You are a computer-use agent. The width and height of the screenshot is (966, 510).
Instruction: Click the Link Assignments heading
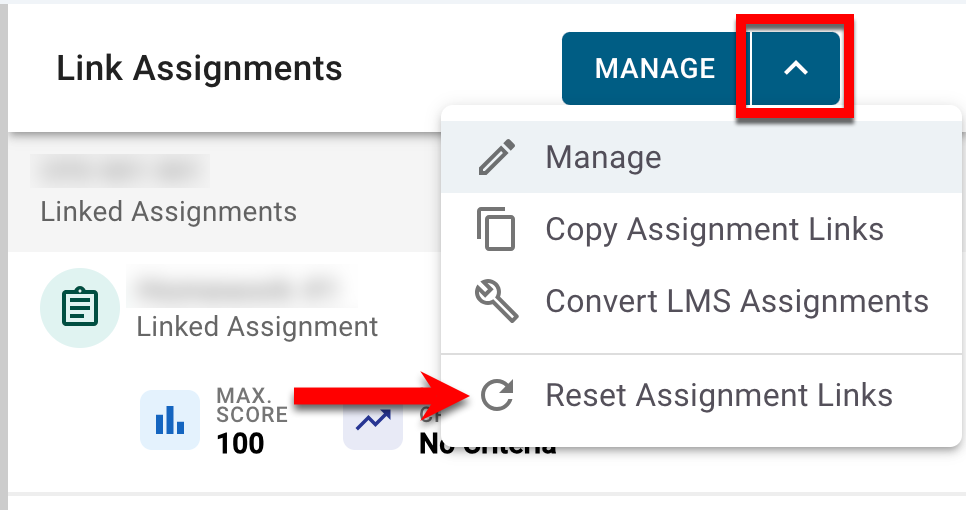click(x=199, y=68)
